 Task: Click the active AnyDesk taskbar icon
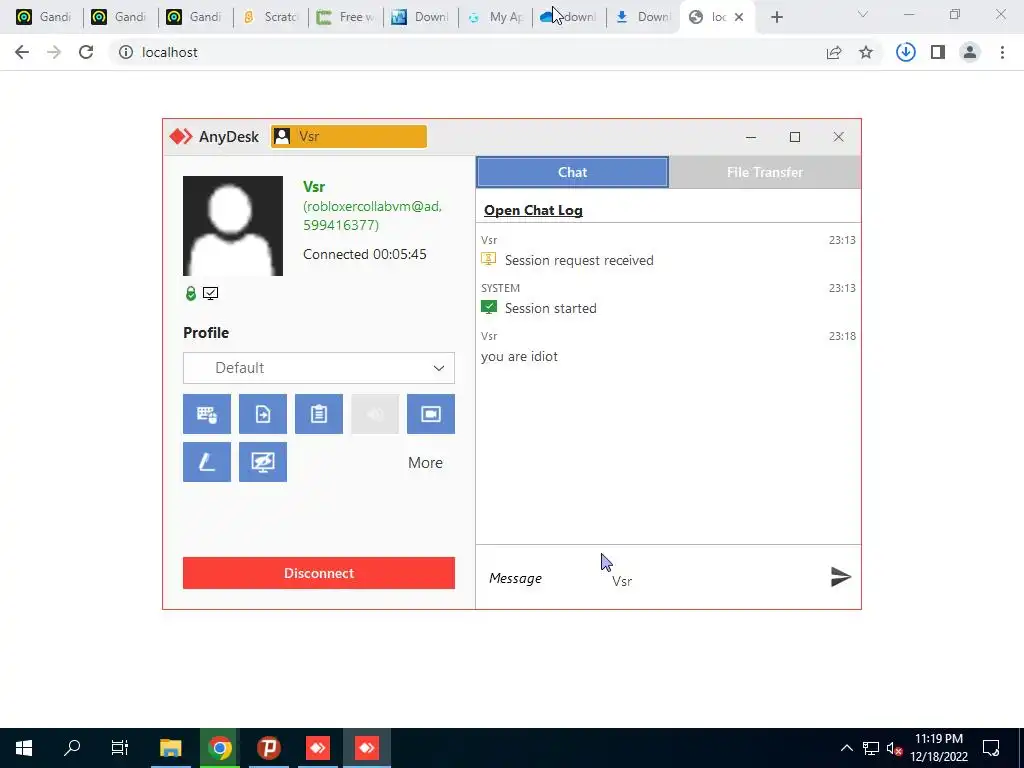[367, 748]
